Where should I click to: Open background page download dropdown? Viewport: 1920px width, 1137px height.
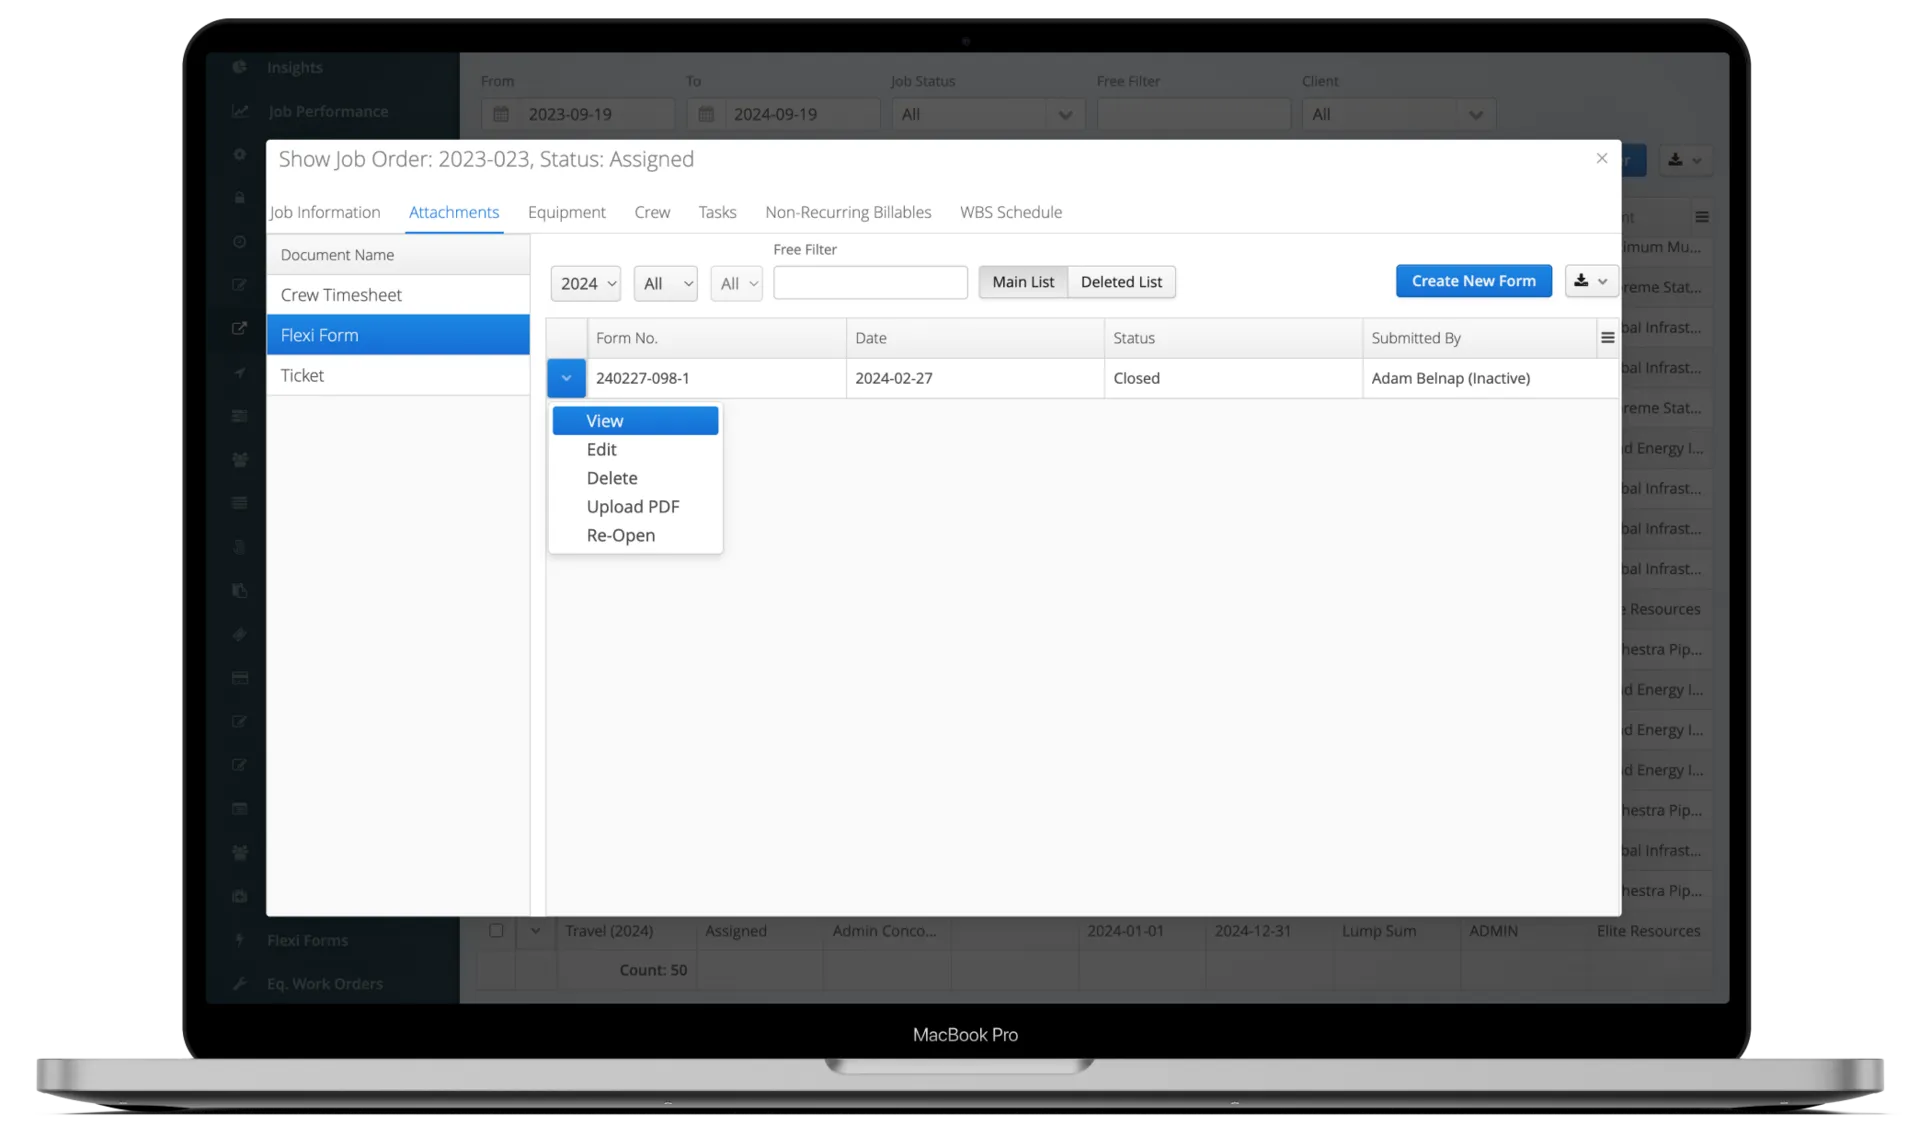(x=1685, y=160)
